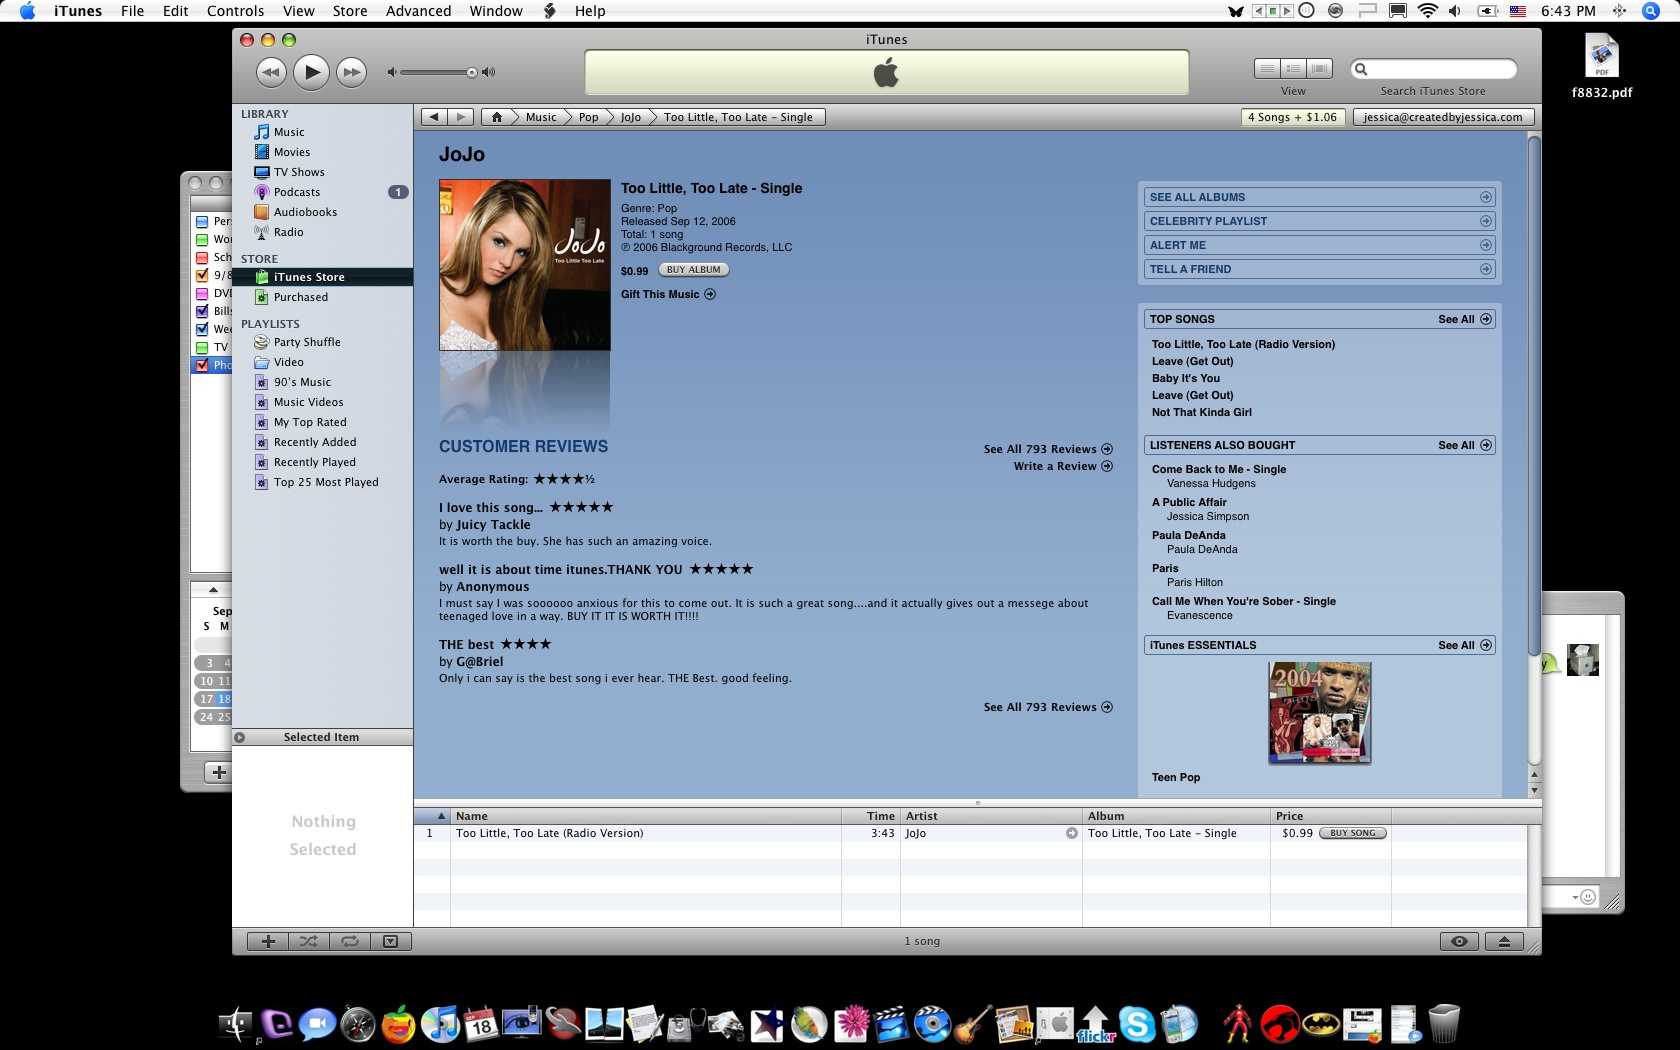1680x1050 pixels.
Task: Select Radio in the sidebar
Action: 288,232
